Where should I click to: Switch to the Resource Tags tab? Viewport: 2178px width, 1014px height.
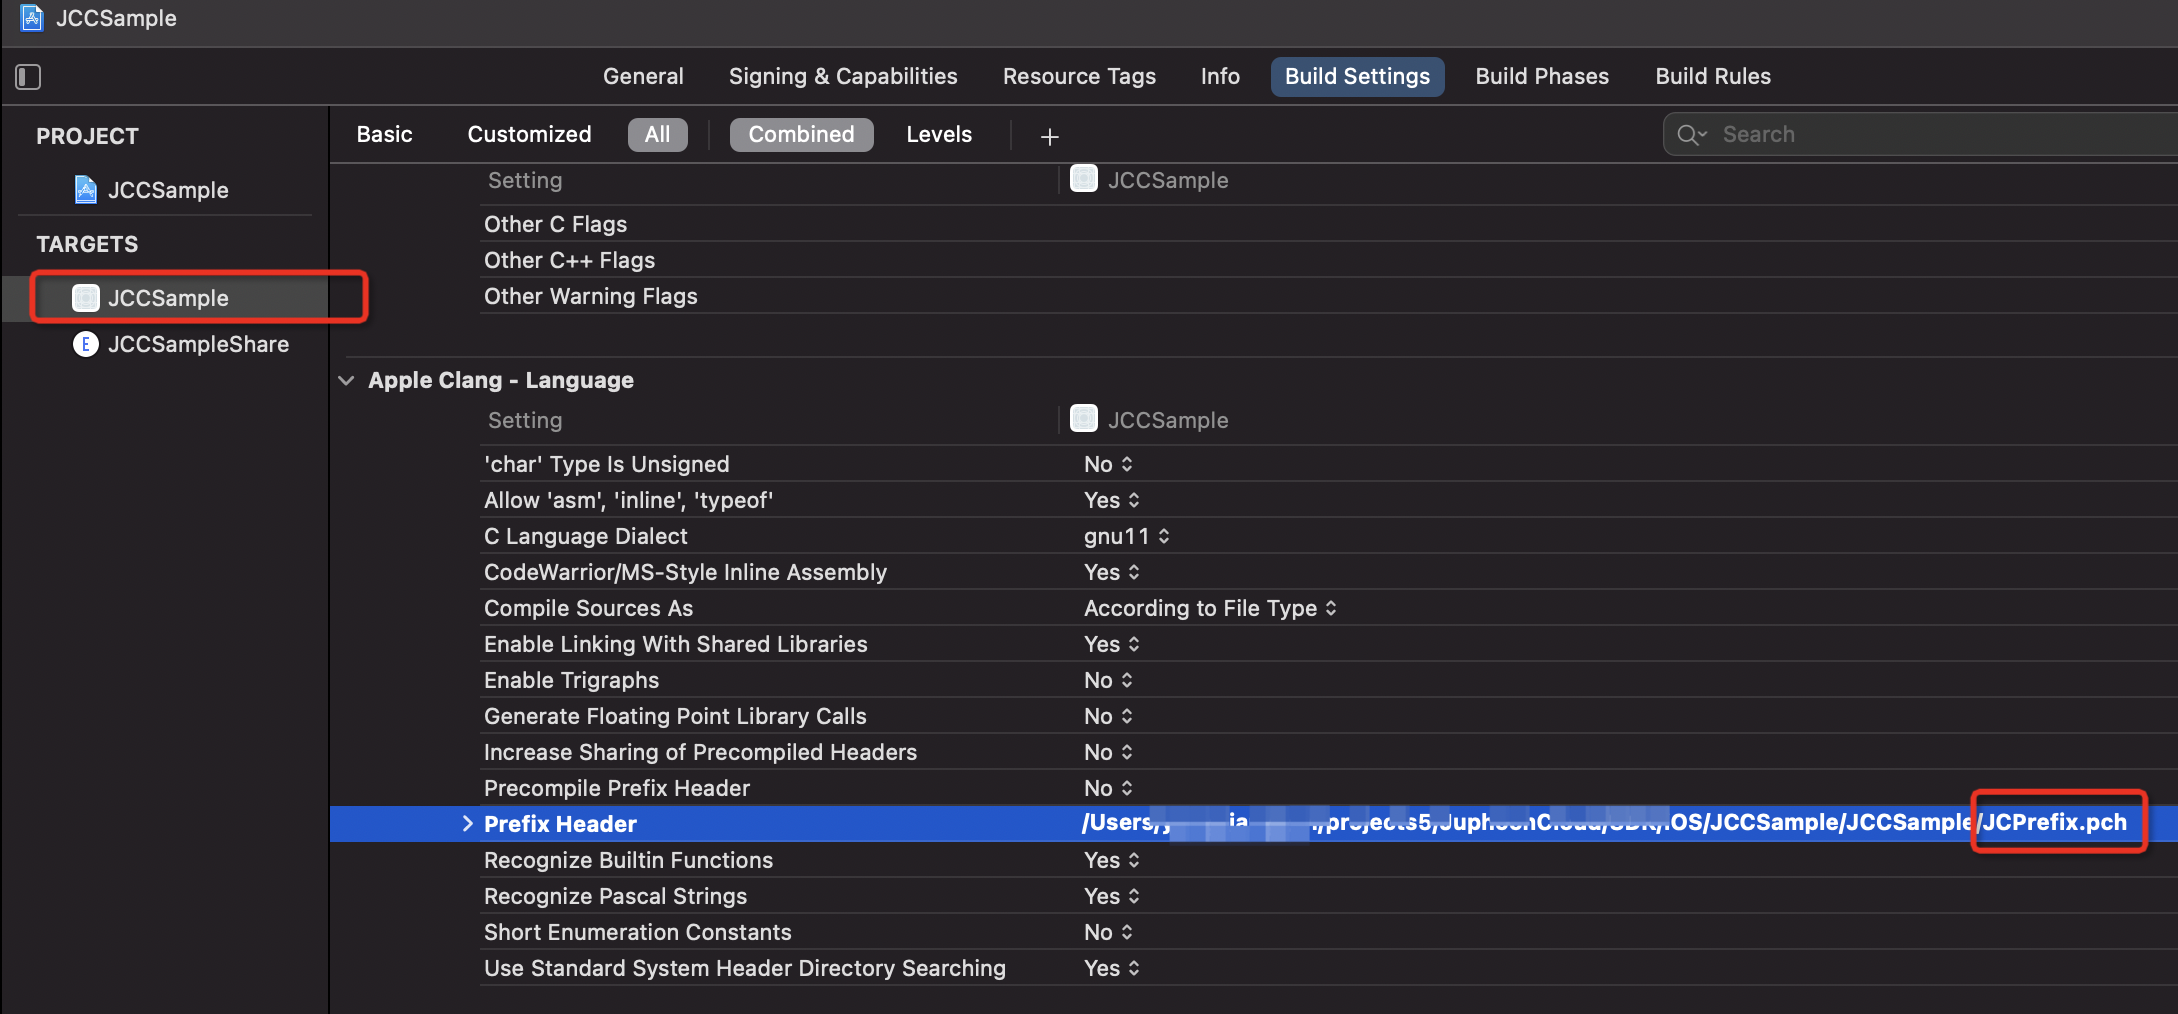coord(1079,77)
